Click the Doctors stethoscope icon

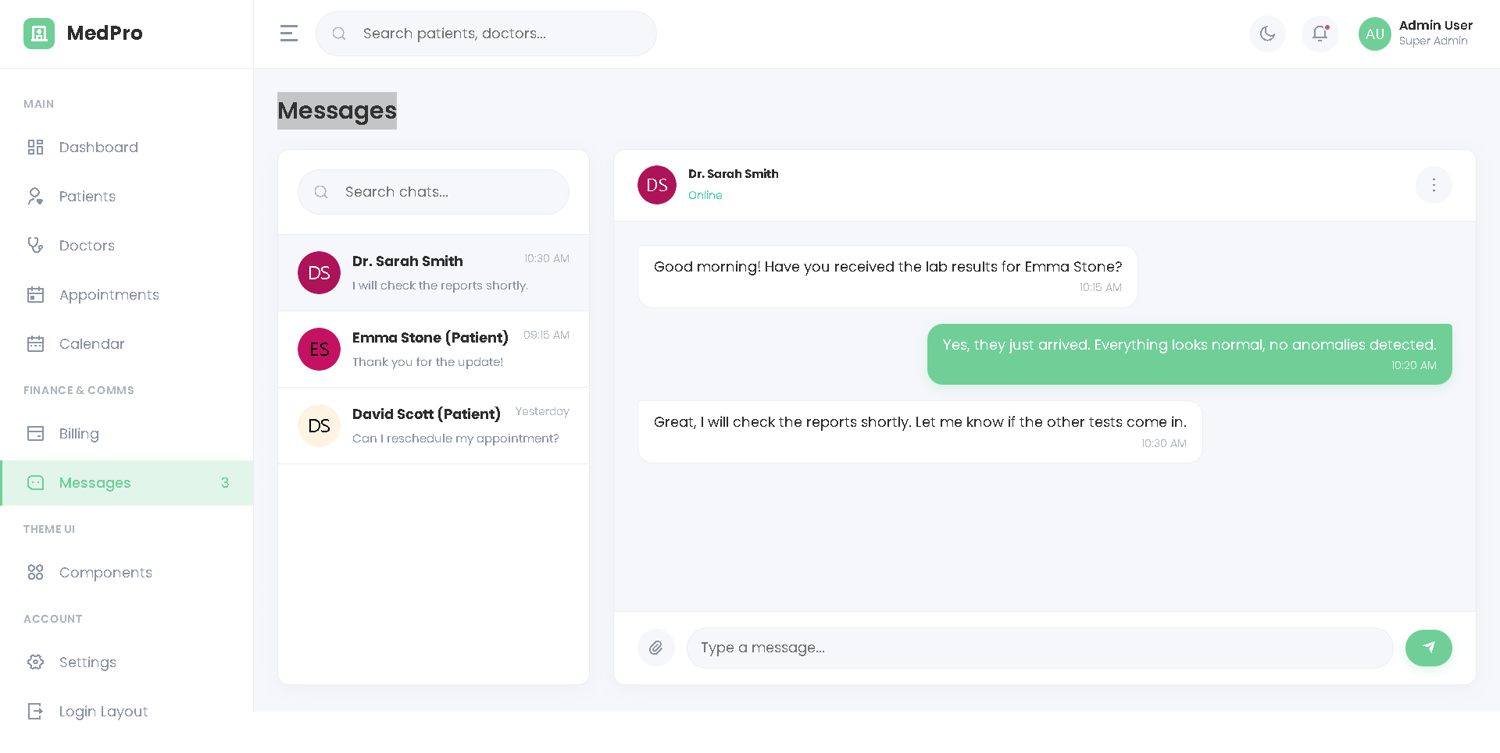coord(36,245)
